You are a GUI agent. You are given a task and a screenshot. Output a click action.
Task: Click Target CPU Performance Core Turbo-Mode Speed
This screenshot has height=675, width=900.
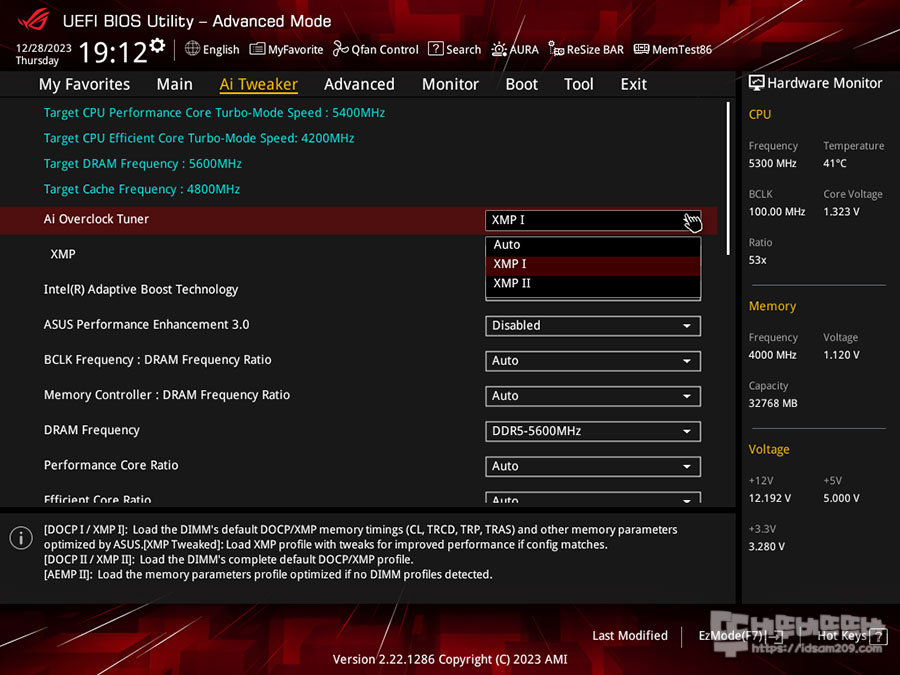coord(214,112)
